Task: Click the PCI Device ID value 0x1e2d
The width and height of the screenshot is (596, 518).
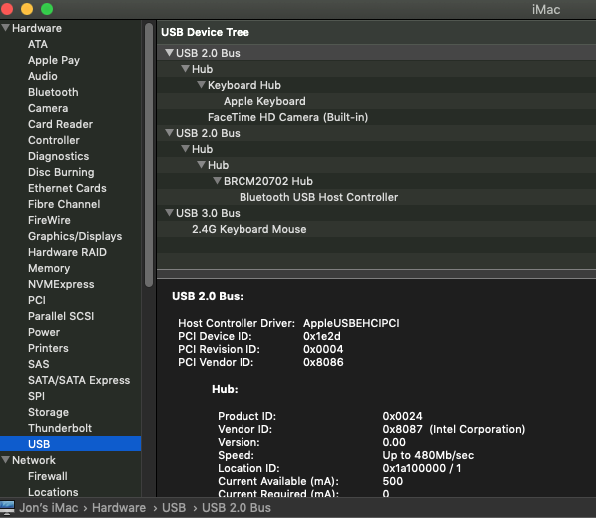Action: 322,336
